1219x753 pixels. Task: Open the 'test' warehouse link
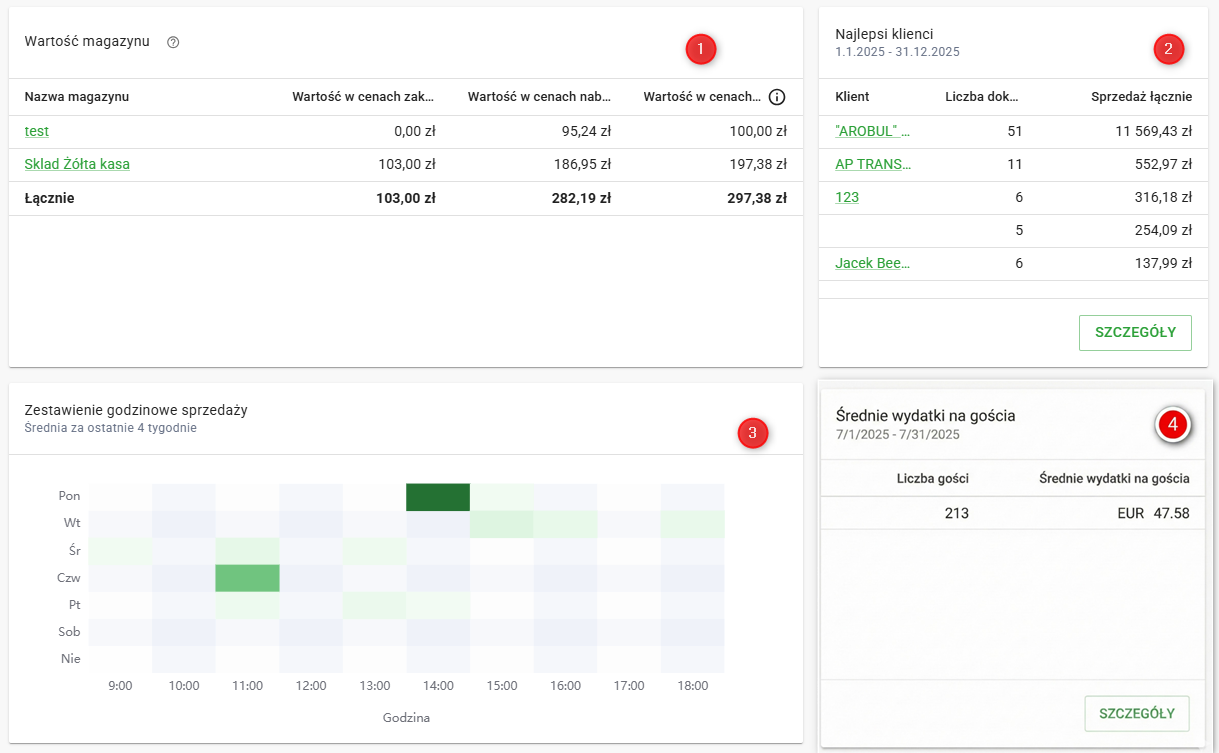click(37, 131)
